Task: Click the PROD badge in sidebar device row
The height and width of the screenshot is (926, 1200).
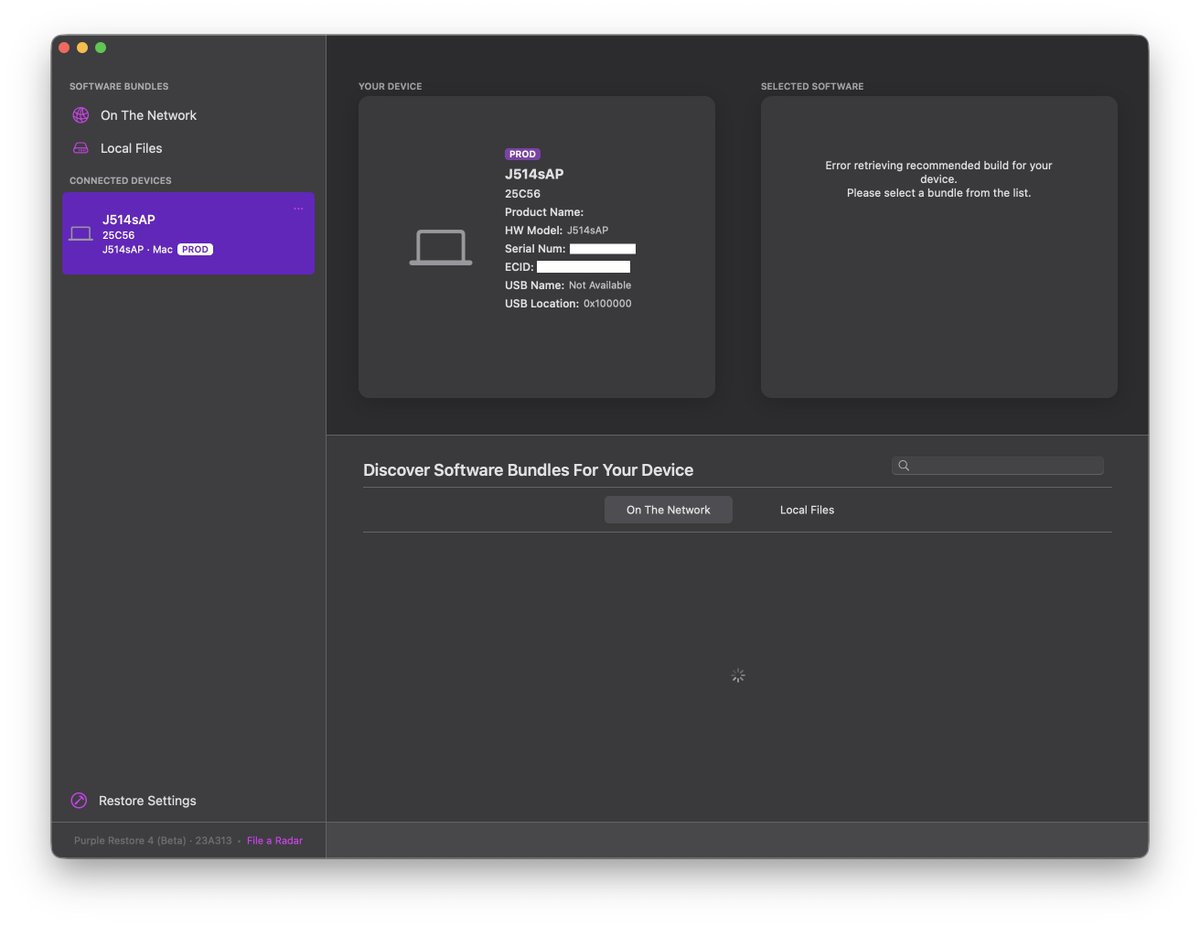Action: (195, 250)
